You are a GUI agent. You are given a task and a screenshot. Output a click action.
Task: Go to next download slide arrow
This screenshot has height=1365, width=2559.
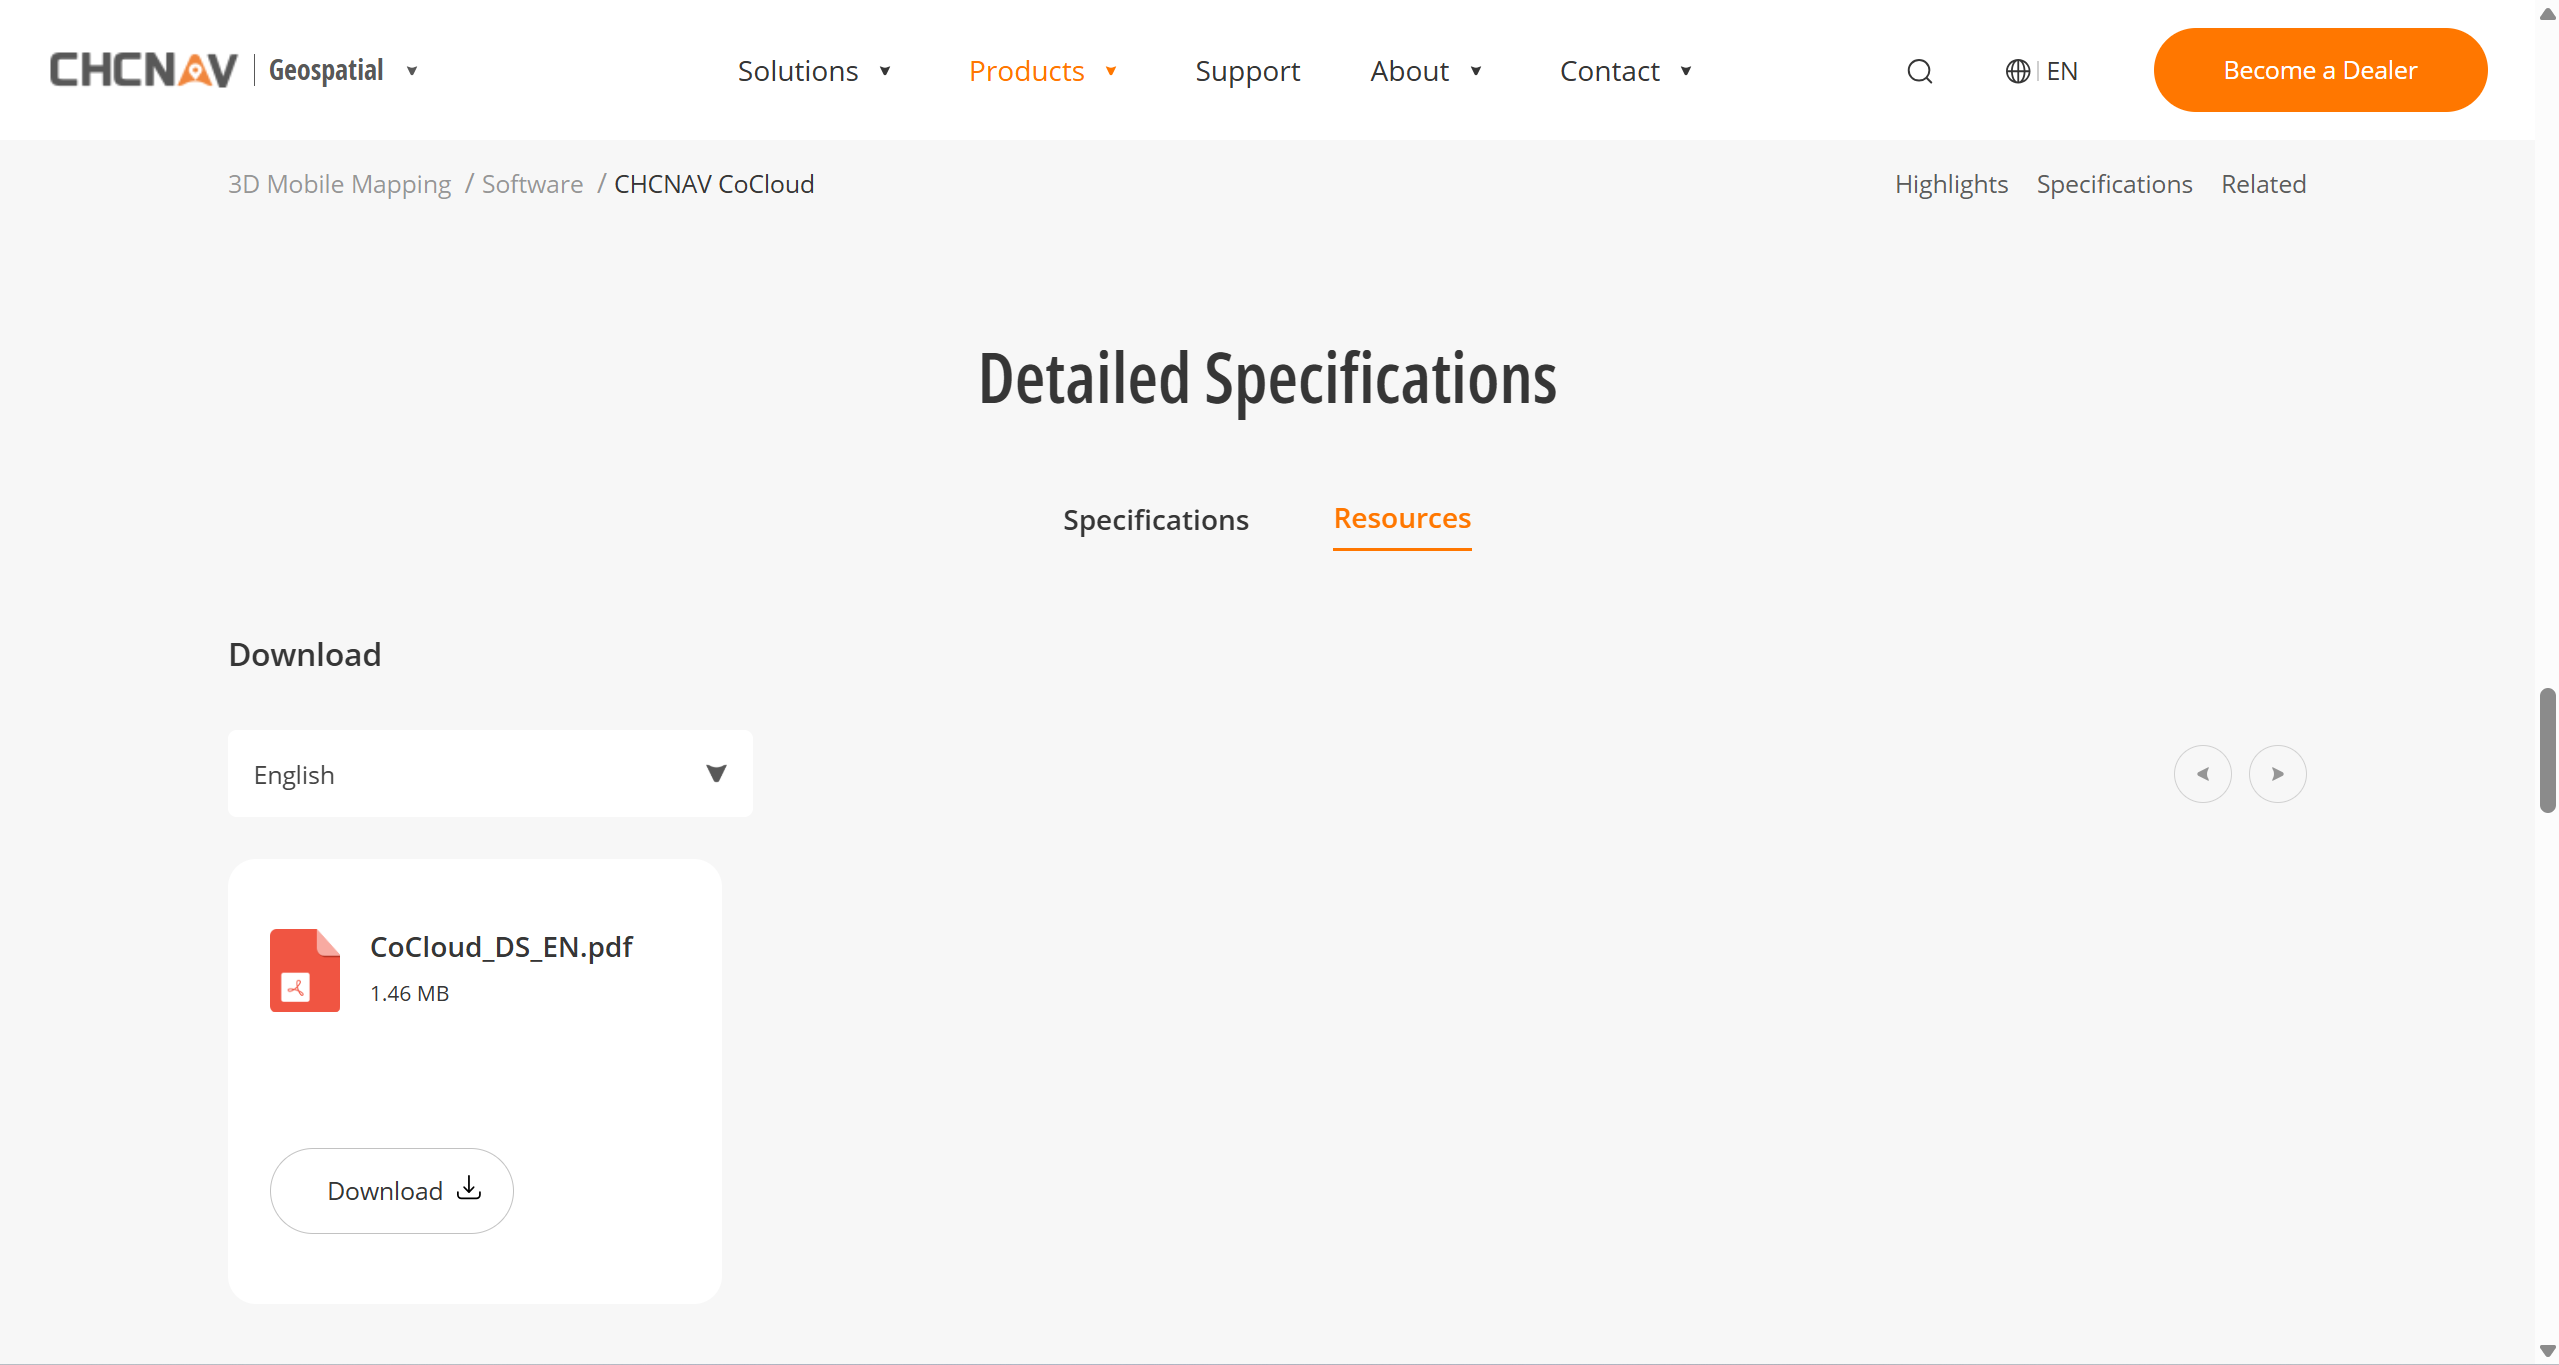[2277, 774]
